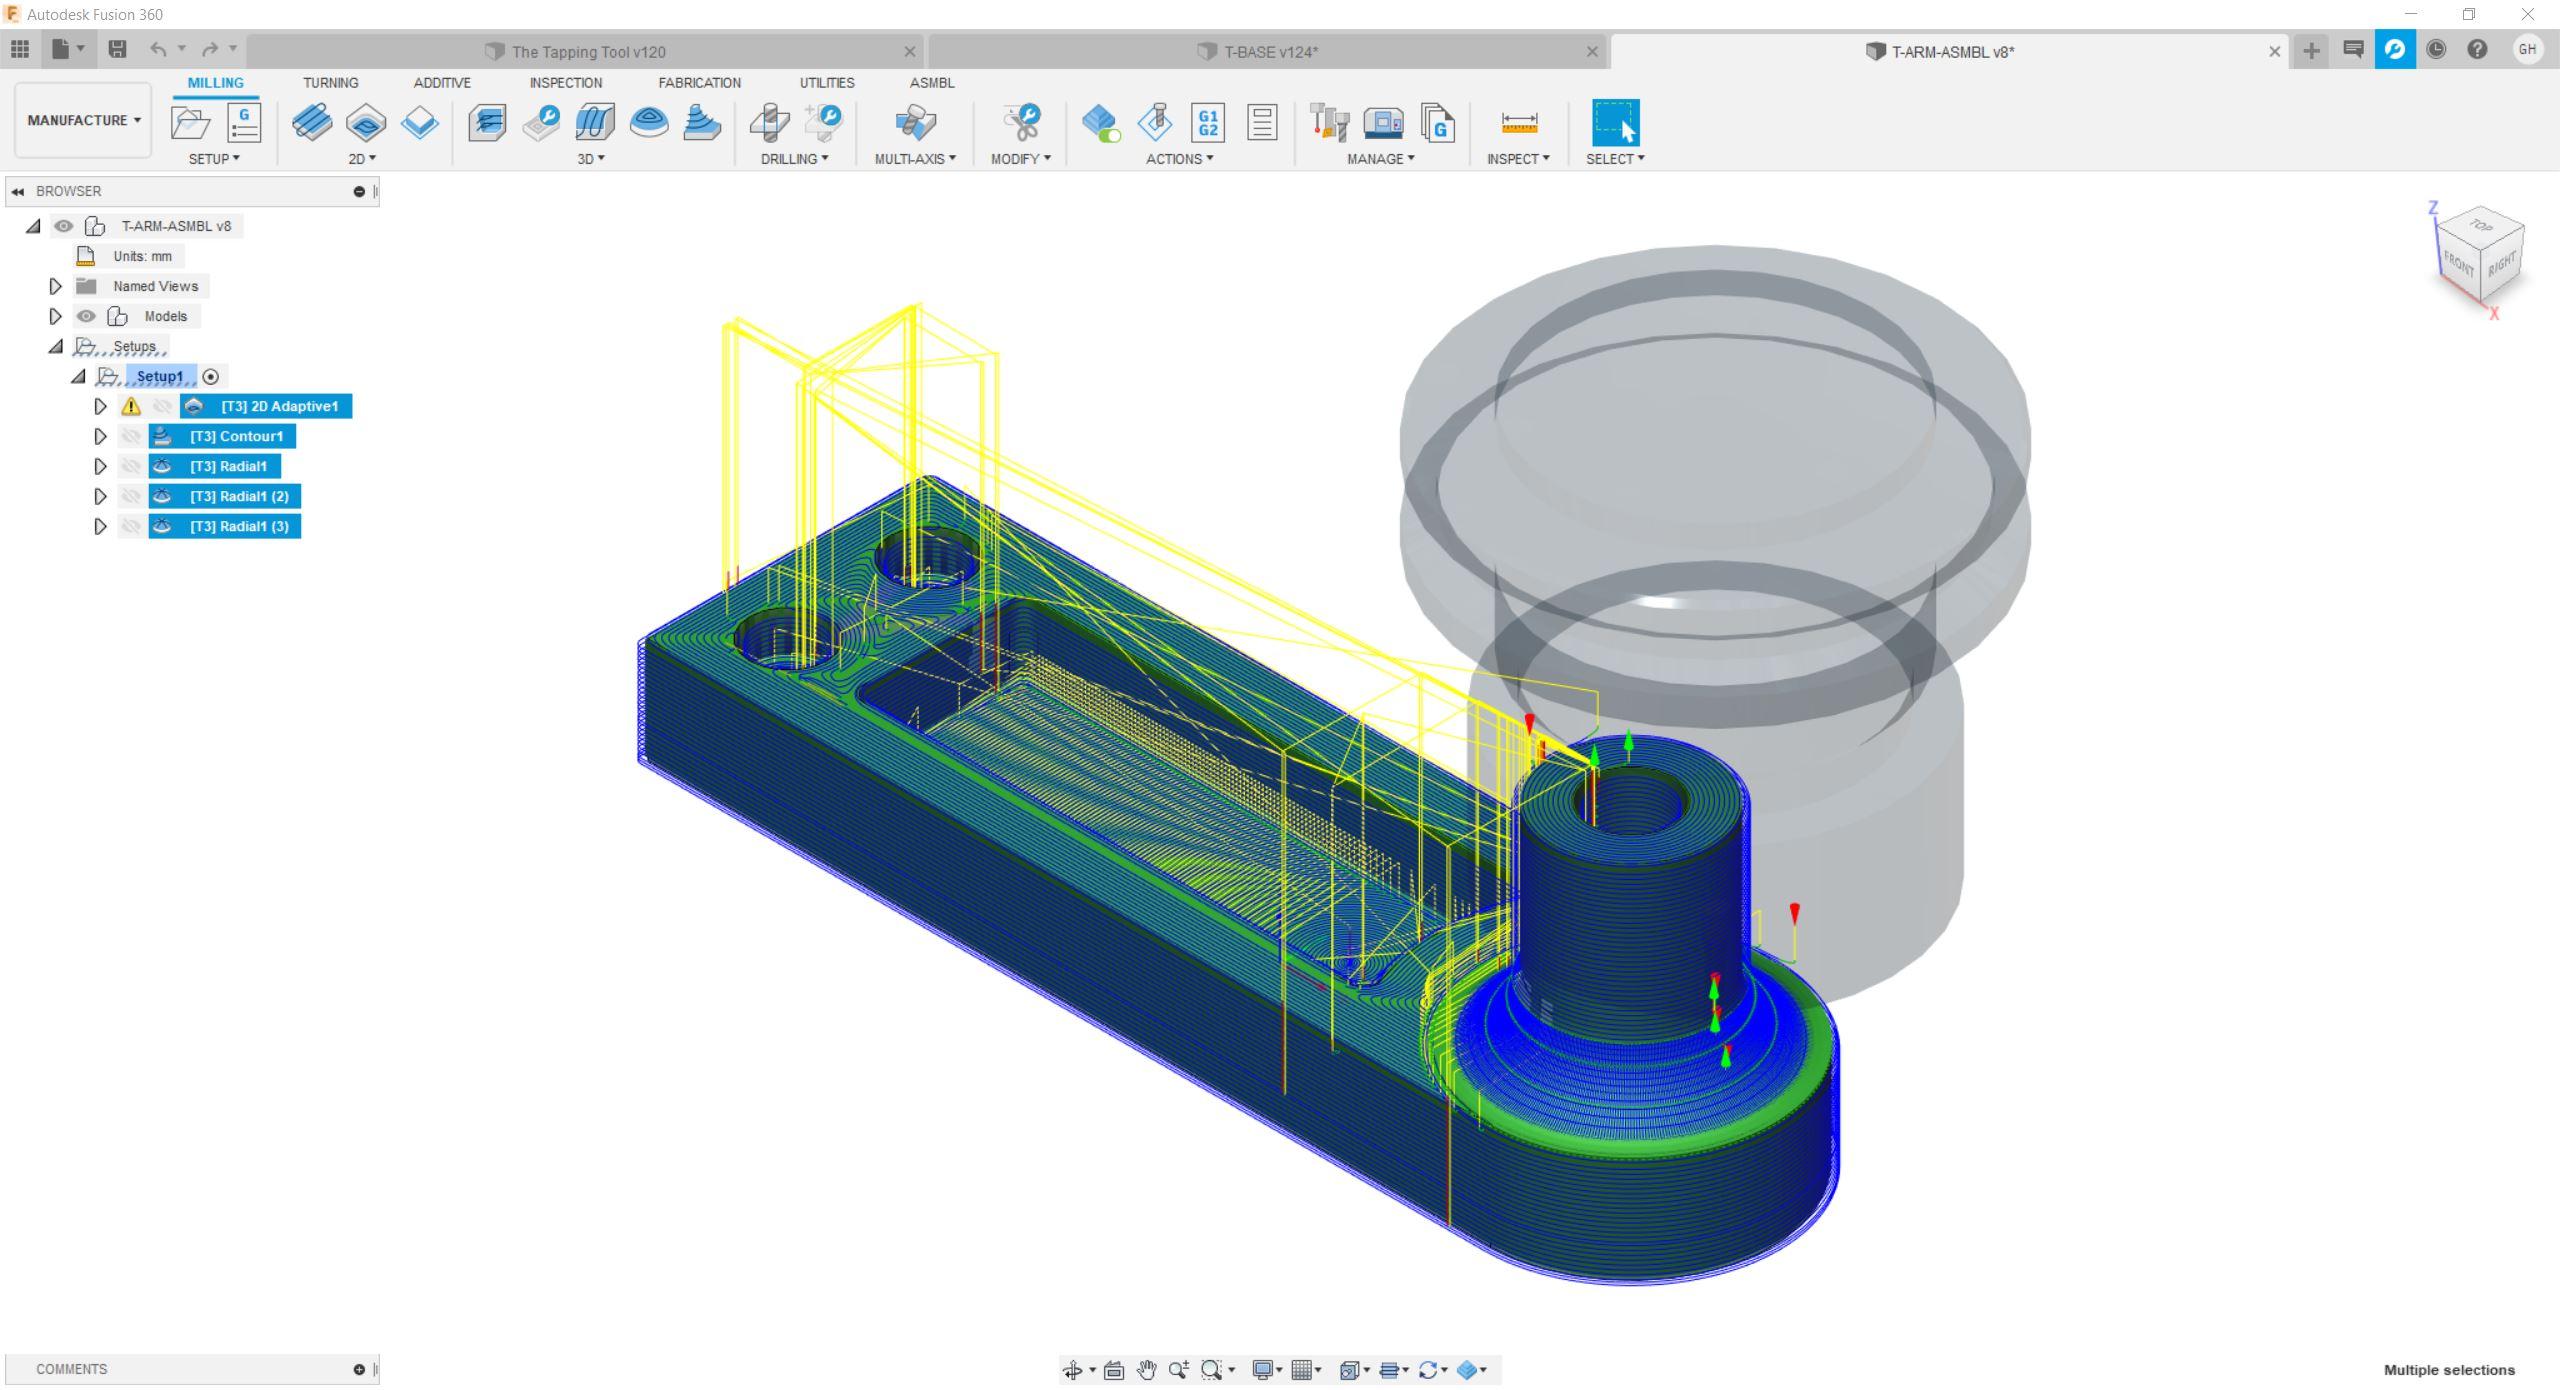The height and width of the screenshot is (1390, 2560).
Task: Click the Simulate action icon
Action: coord(1155,123)
